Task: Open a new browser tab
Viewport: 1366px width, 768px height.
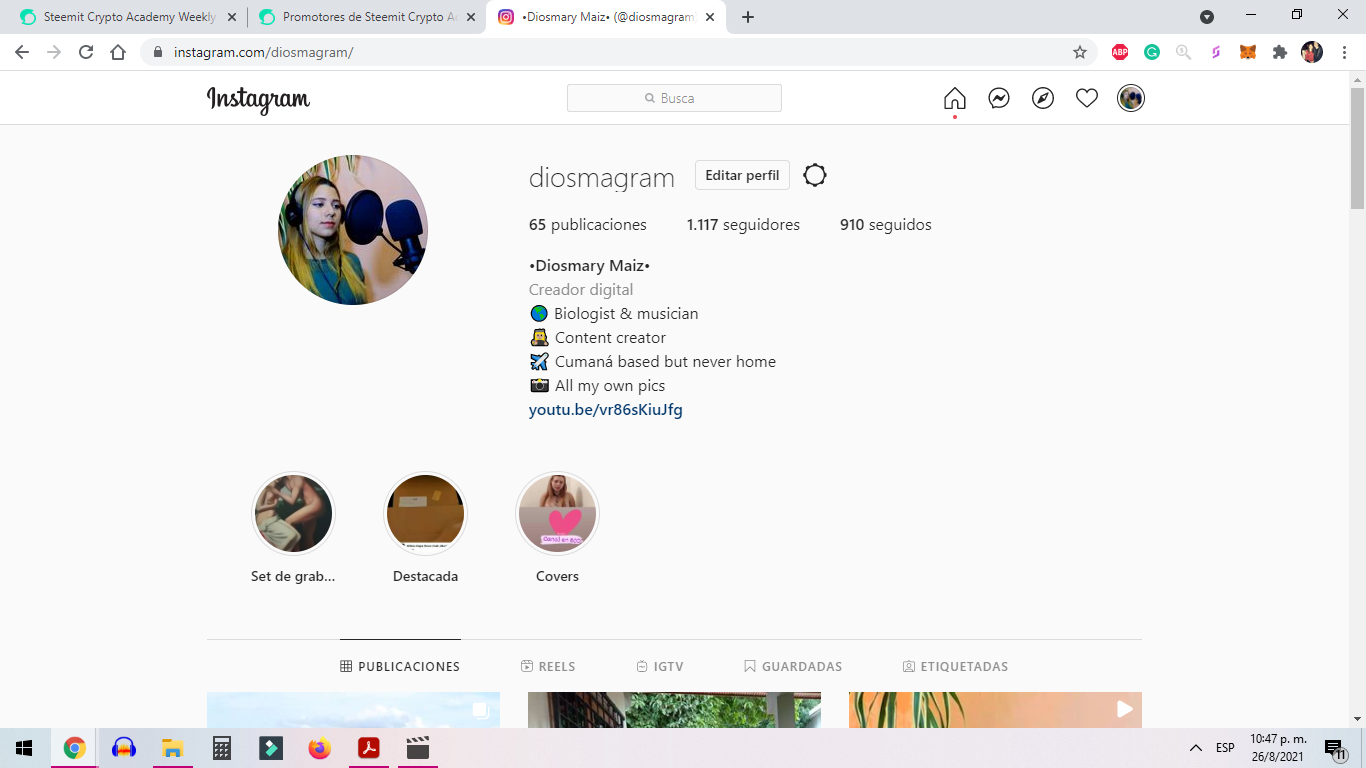Action: click(x=748, y=17)
